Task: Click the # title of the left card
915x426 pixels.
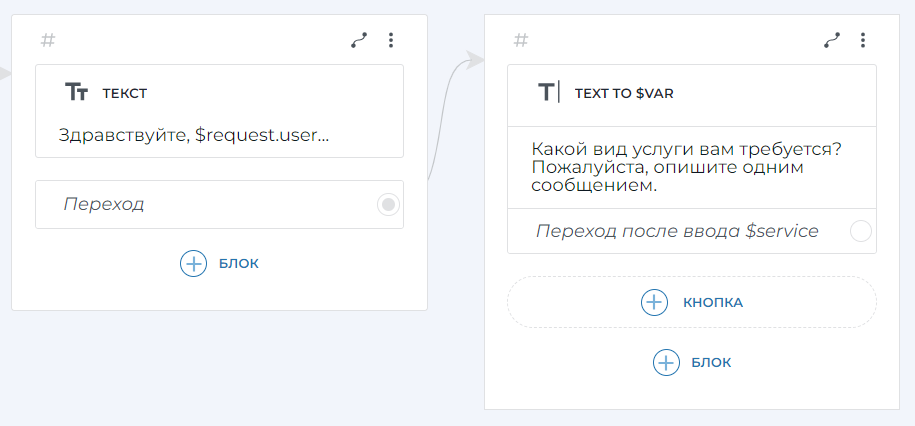Action: (x=48, y=40)
